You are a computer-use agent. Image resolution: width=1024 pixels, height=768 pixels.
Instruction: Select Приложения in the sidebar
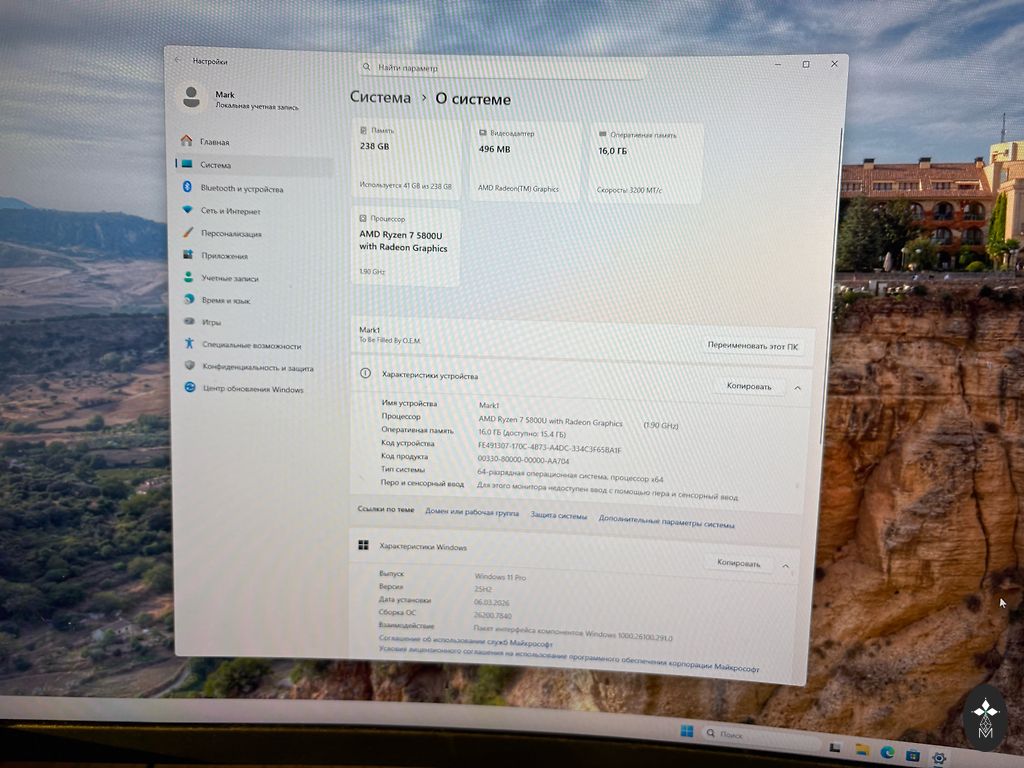224,256
